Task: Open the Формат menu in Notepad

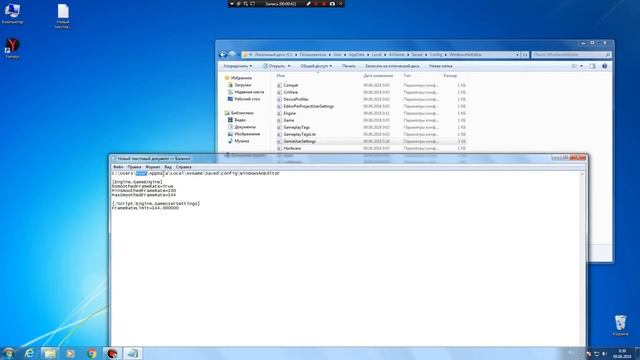Action: click(x=153, y=167)
